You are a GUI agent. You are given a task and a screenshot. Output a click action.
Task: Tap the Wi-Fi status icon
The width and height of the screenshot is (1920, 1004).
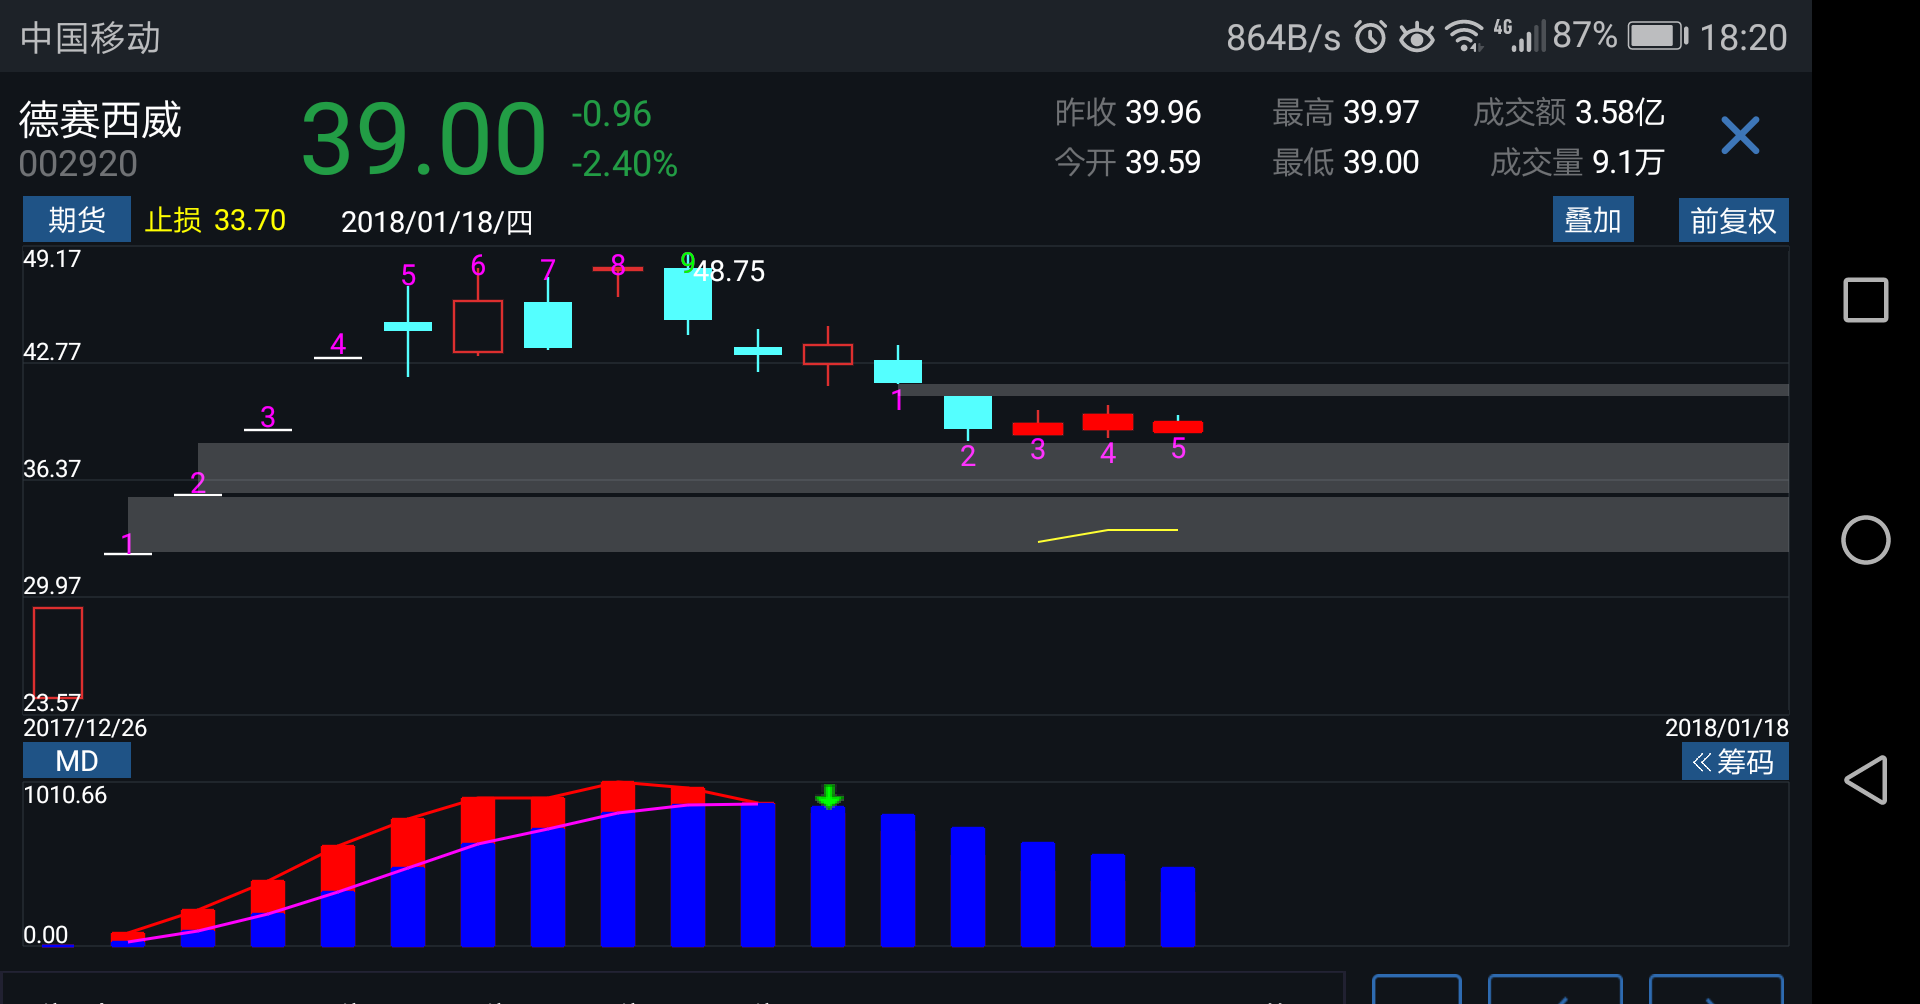(1466, 37)
